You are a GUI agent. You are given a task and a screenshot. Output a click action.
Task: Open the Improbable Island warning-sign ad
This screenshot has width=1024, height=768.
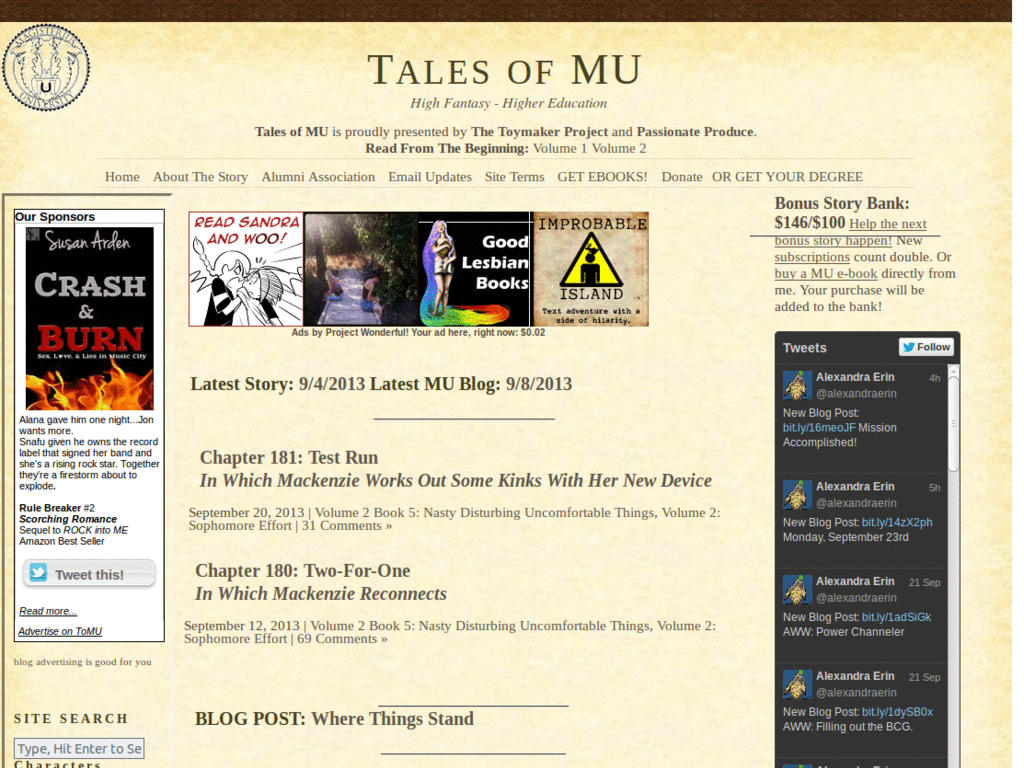(x=589, y=268)
